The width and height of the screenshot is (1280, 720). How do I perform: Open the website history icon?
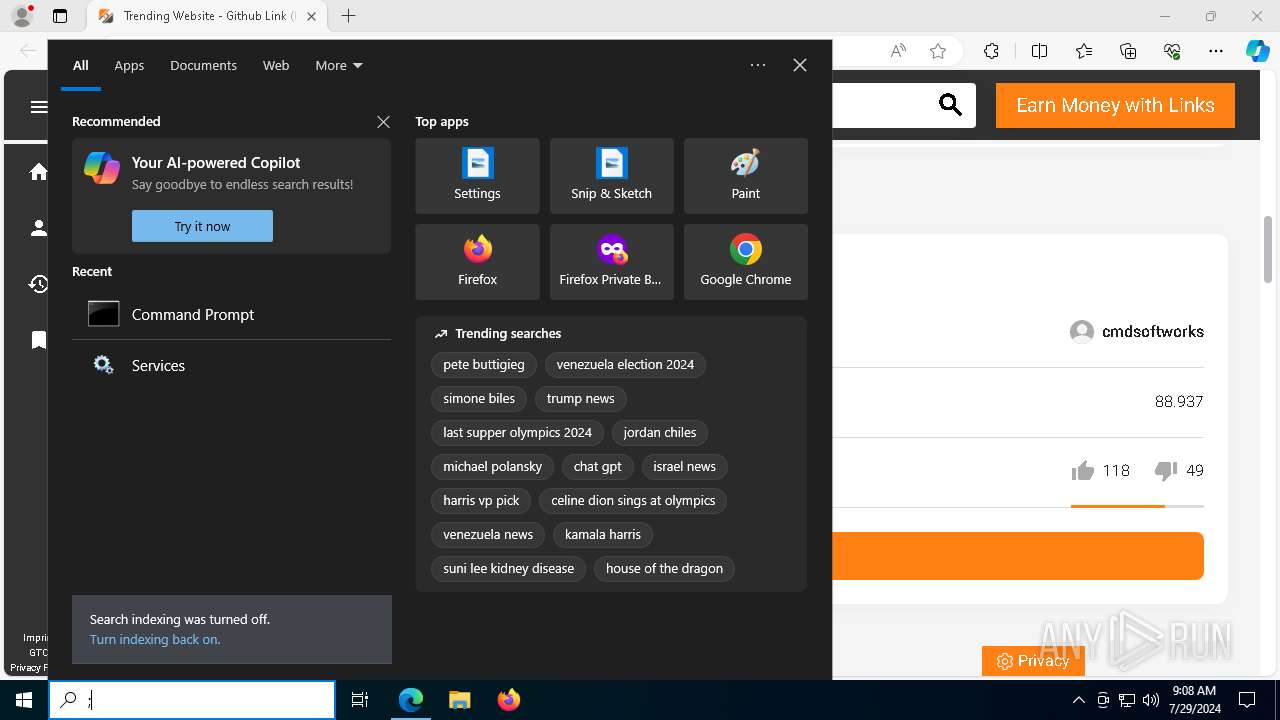39,284
